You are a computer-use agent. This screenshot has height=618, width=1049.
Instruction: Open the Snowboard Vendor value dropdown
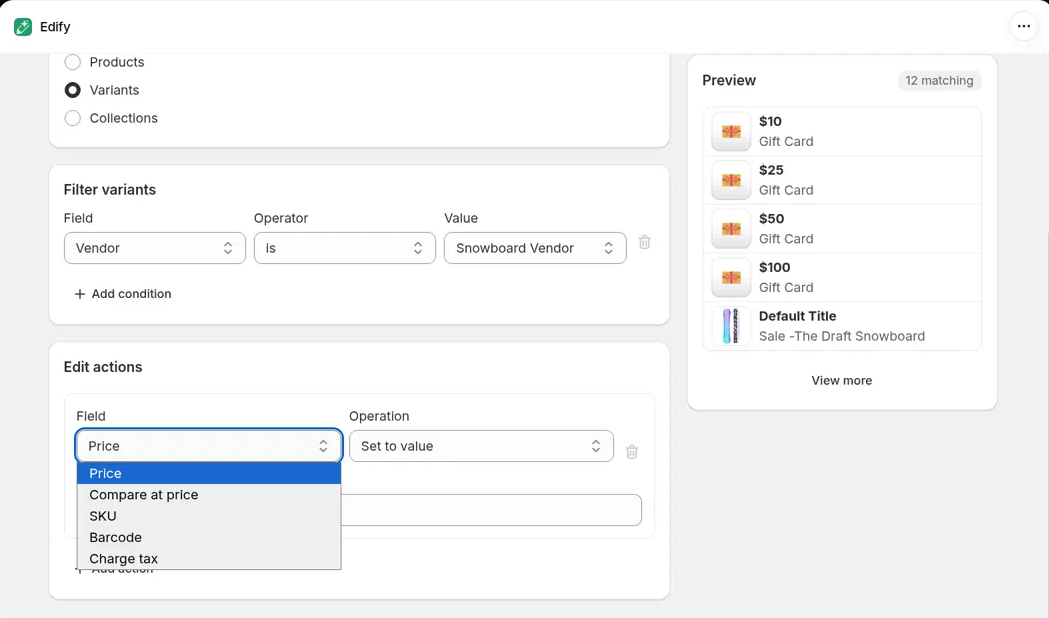[535, 248]
